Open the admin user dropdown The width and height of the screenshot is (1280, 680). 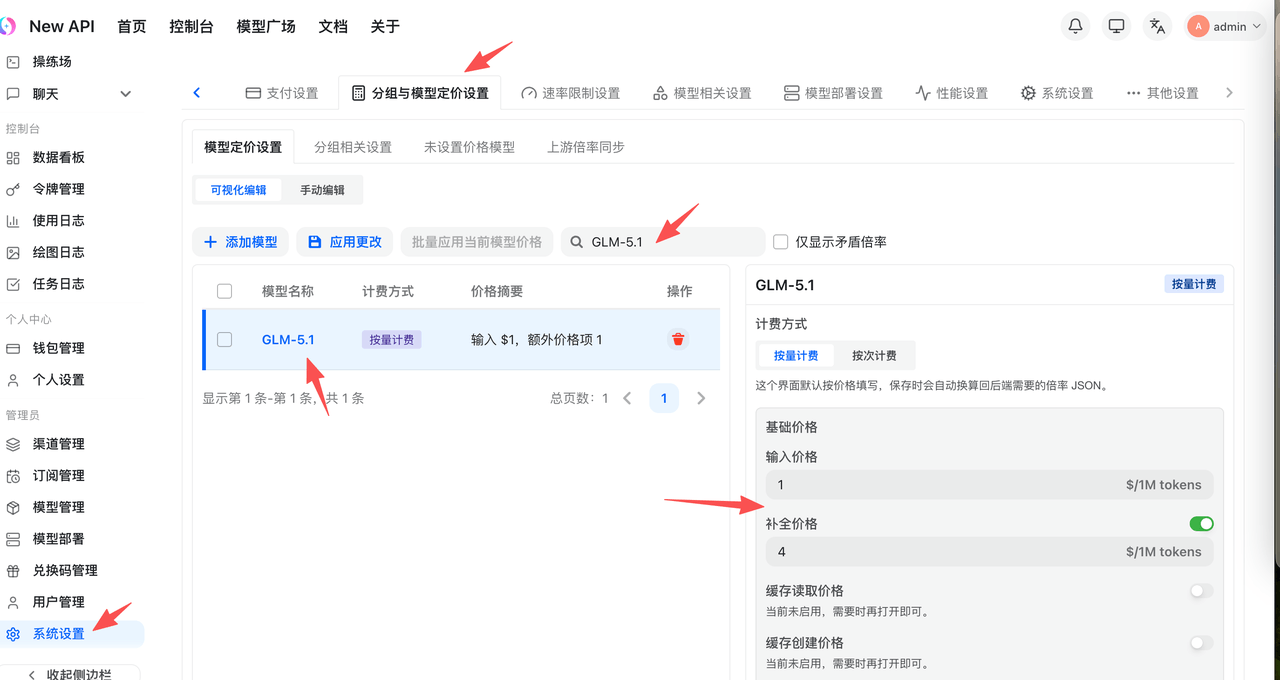1226,27
